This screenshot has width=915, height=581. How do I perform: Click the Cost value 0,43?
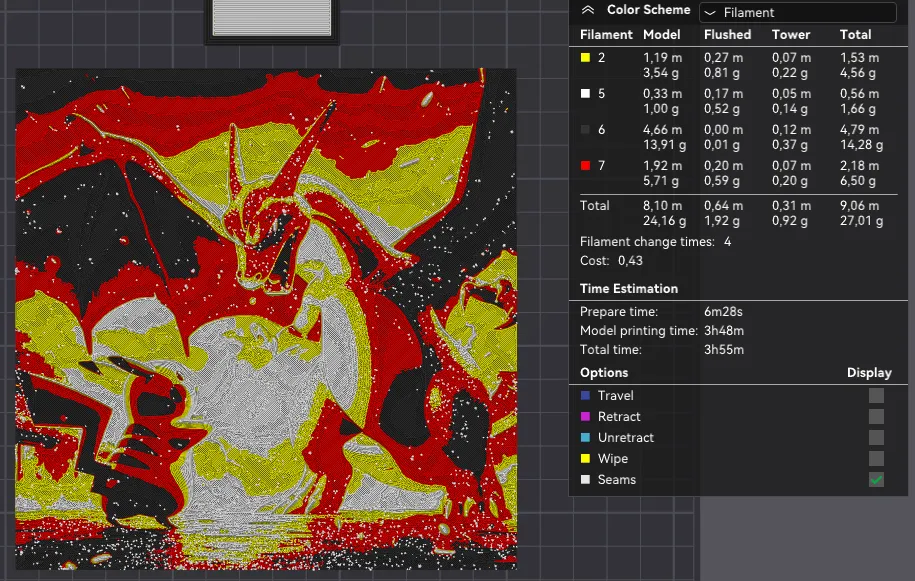pyautogui.click(x=630, y=261)
